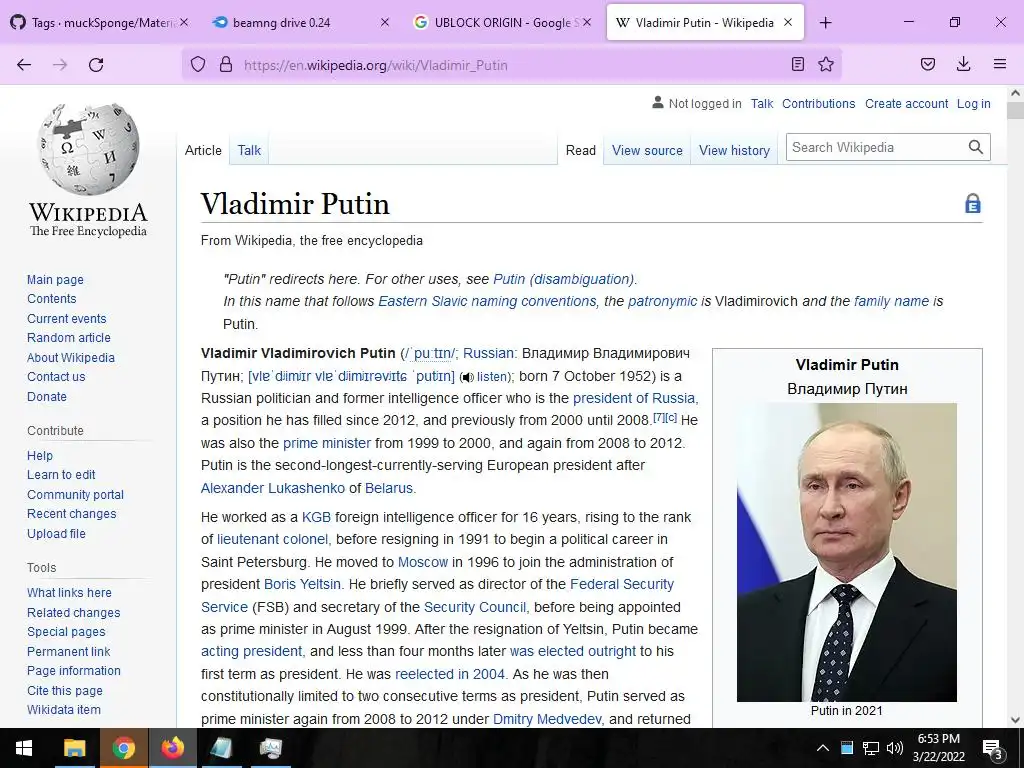The height and width of the screenshot is (768, 1024).
Task: Click into the Search Wikipedia field
Action: [876, 147]
